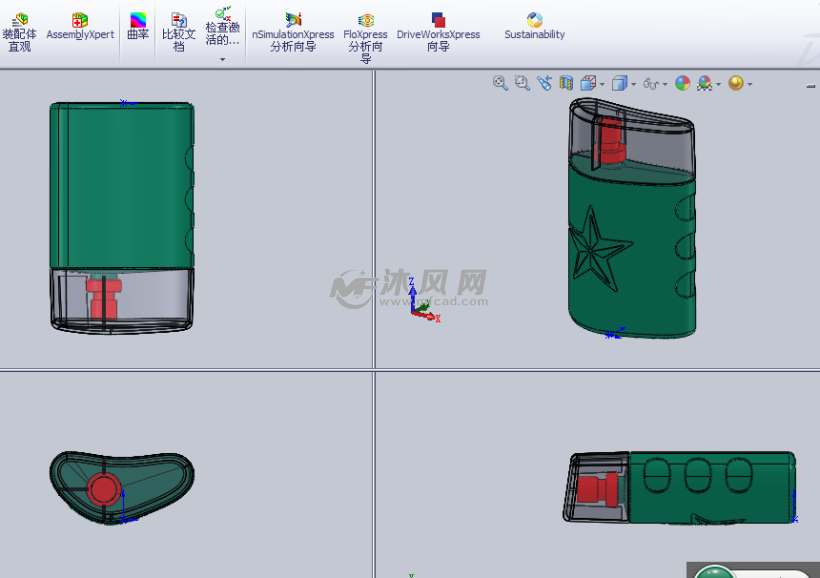The image size is (820, 578).
Task: Launch AssemblyXpert from the toolbar
Action: (x=80, y=26)
